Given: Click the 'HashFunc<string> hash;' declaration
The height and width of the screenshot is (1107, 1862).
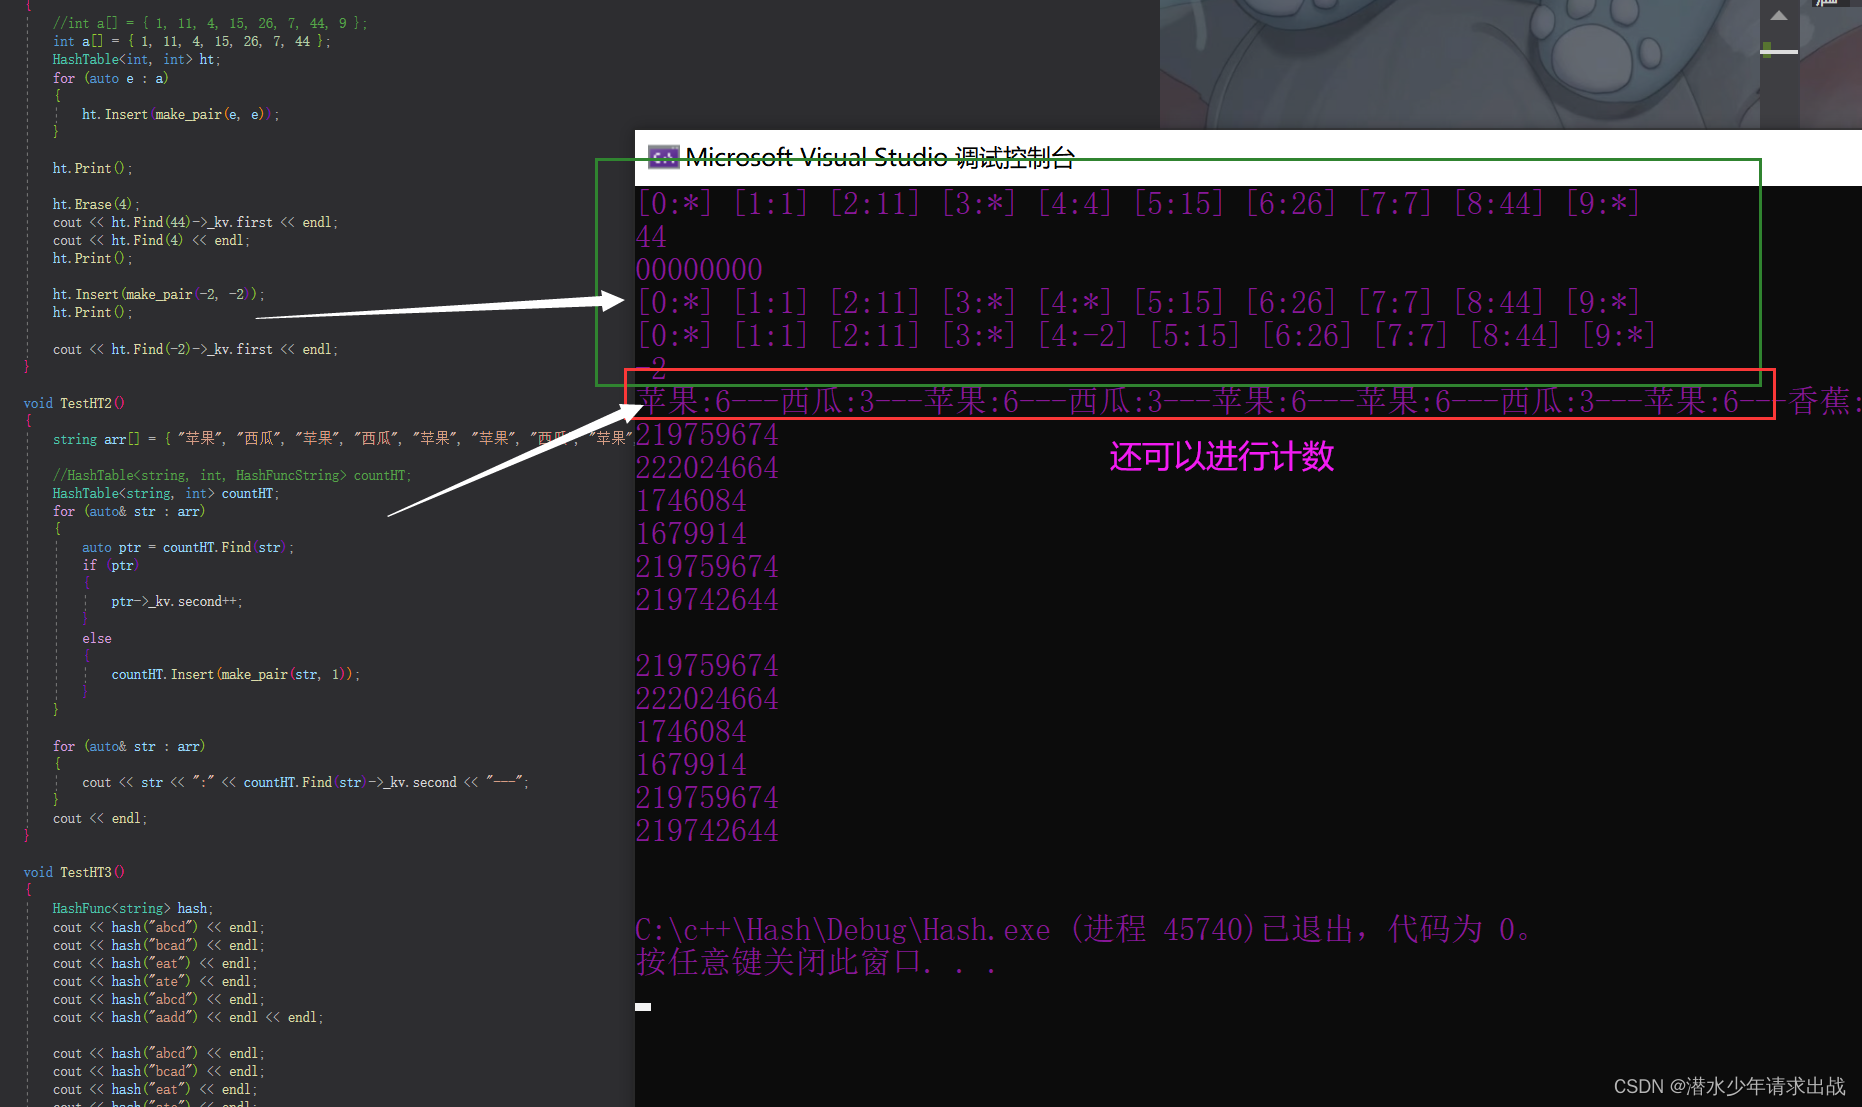Looking at the screenshot, I should click(133, 908).
